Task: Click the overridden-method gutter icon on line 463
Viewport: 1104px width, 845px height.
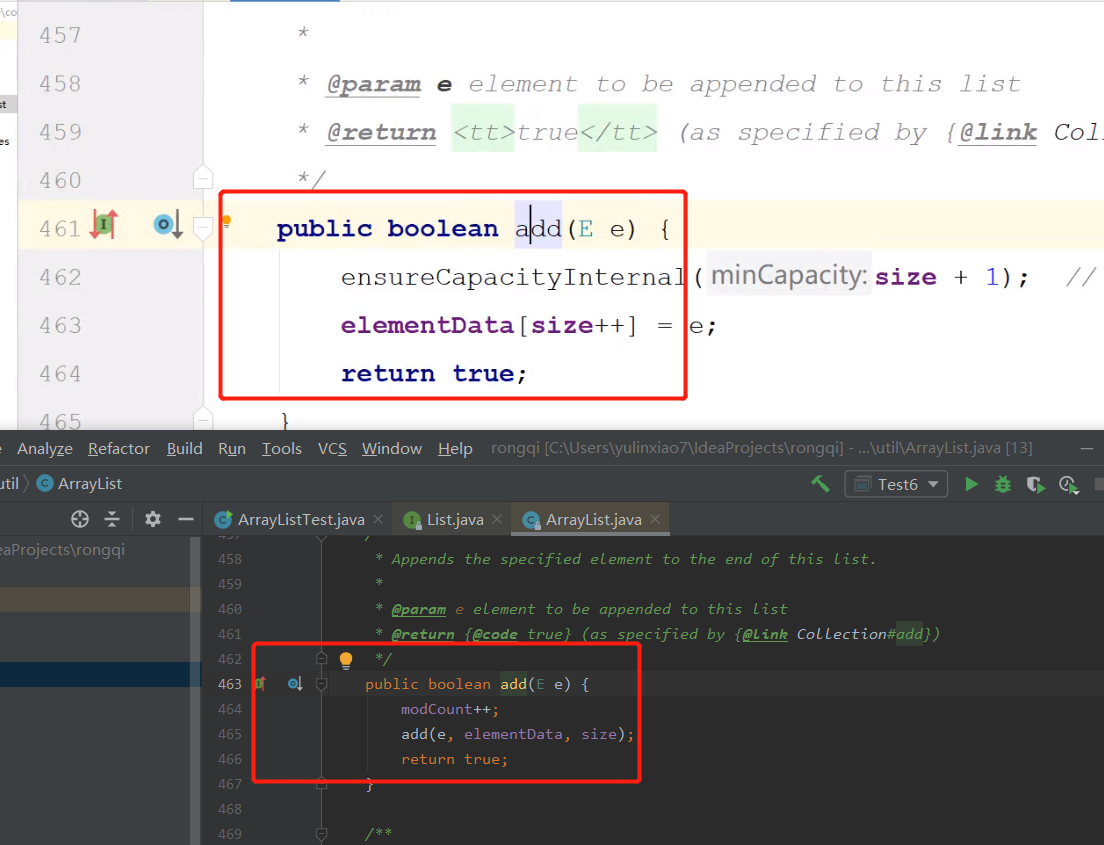Action: (x=295, y=683)
